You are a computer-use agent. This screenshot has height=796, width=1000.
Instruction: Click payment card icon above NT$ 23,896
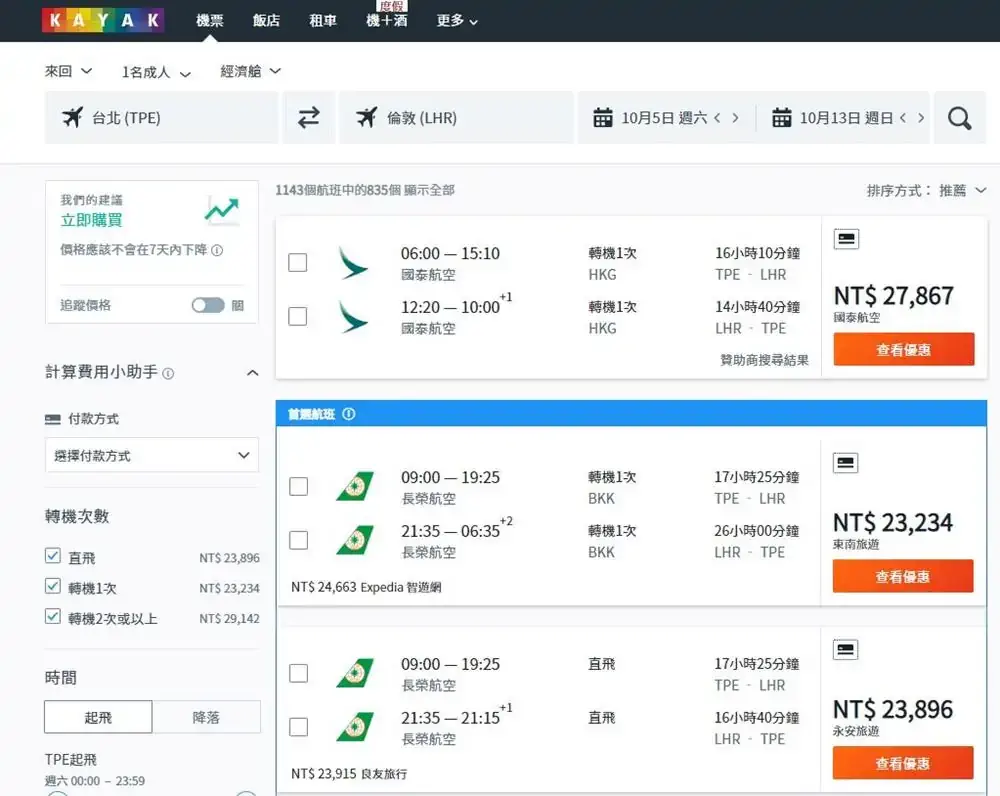(846, 649)
